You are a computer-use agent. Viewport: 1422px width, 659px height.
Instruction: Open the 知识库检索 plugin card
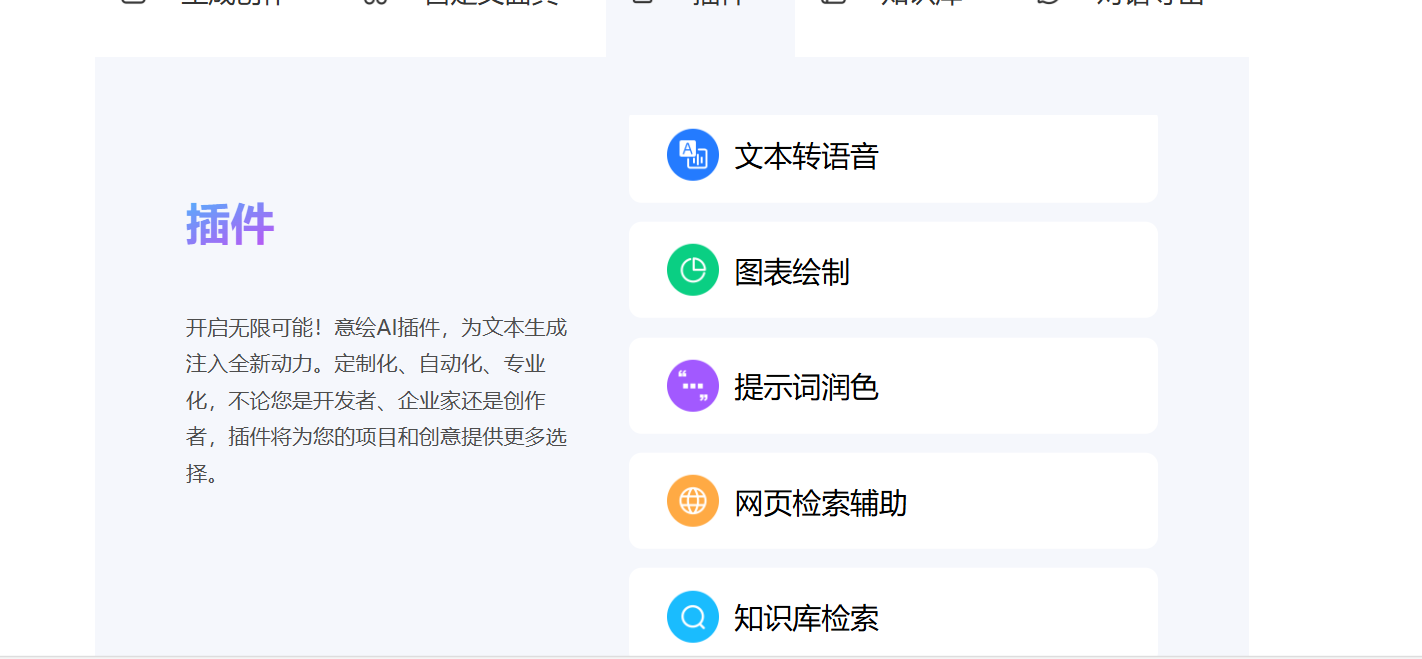click(893, 615)
